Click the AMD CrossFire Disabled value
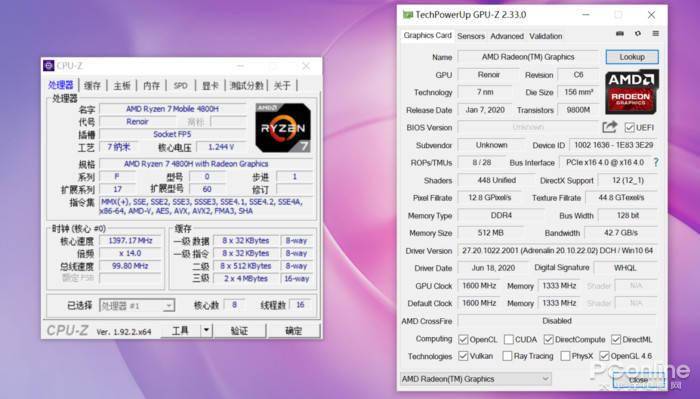The width and height of the screenshot is (700, 399). (557, 321)
